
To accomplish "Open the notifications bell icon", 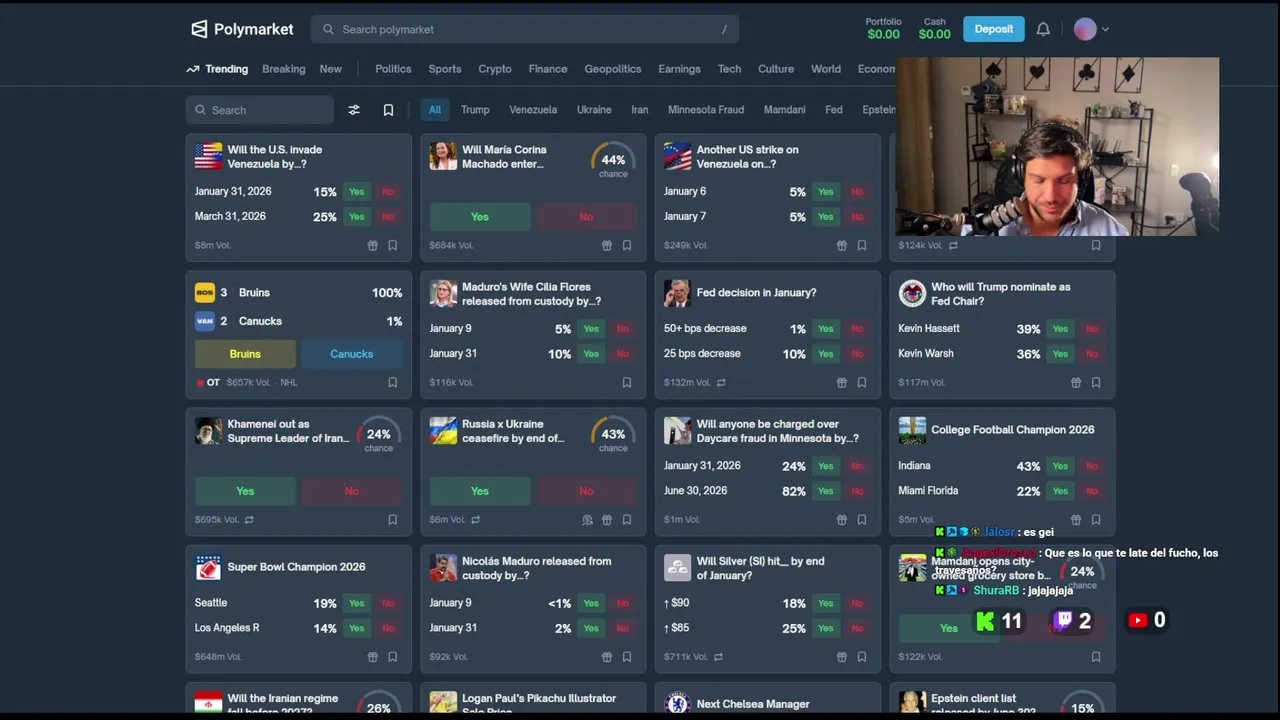I will click(1043, 29).
